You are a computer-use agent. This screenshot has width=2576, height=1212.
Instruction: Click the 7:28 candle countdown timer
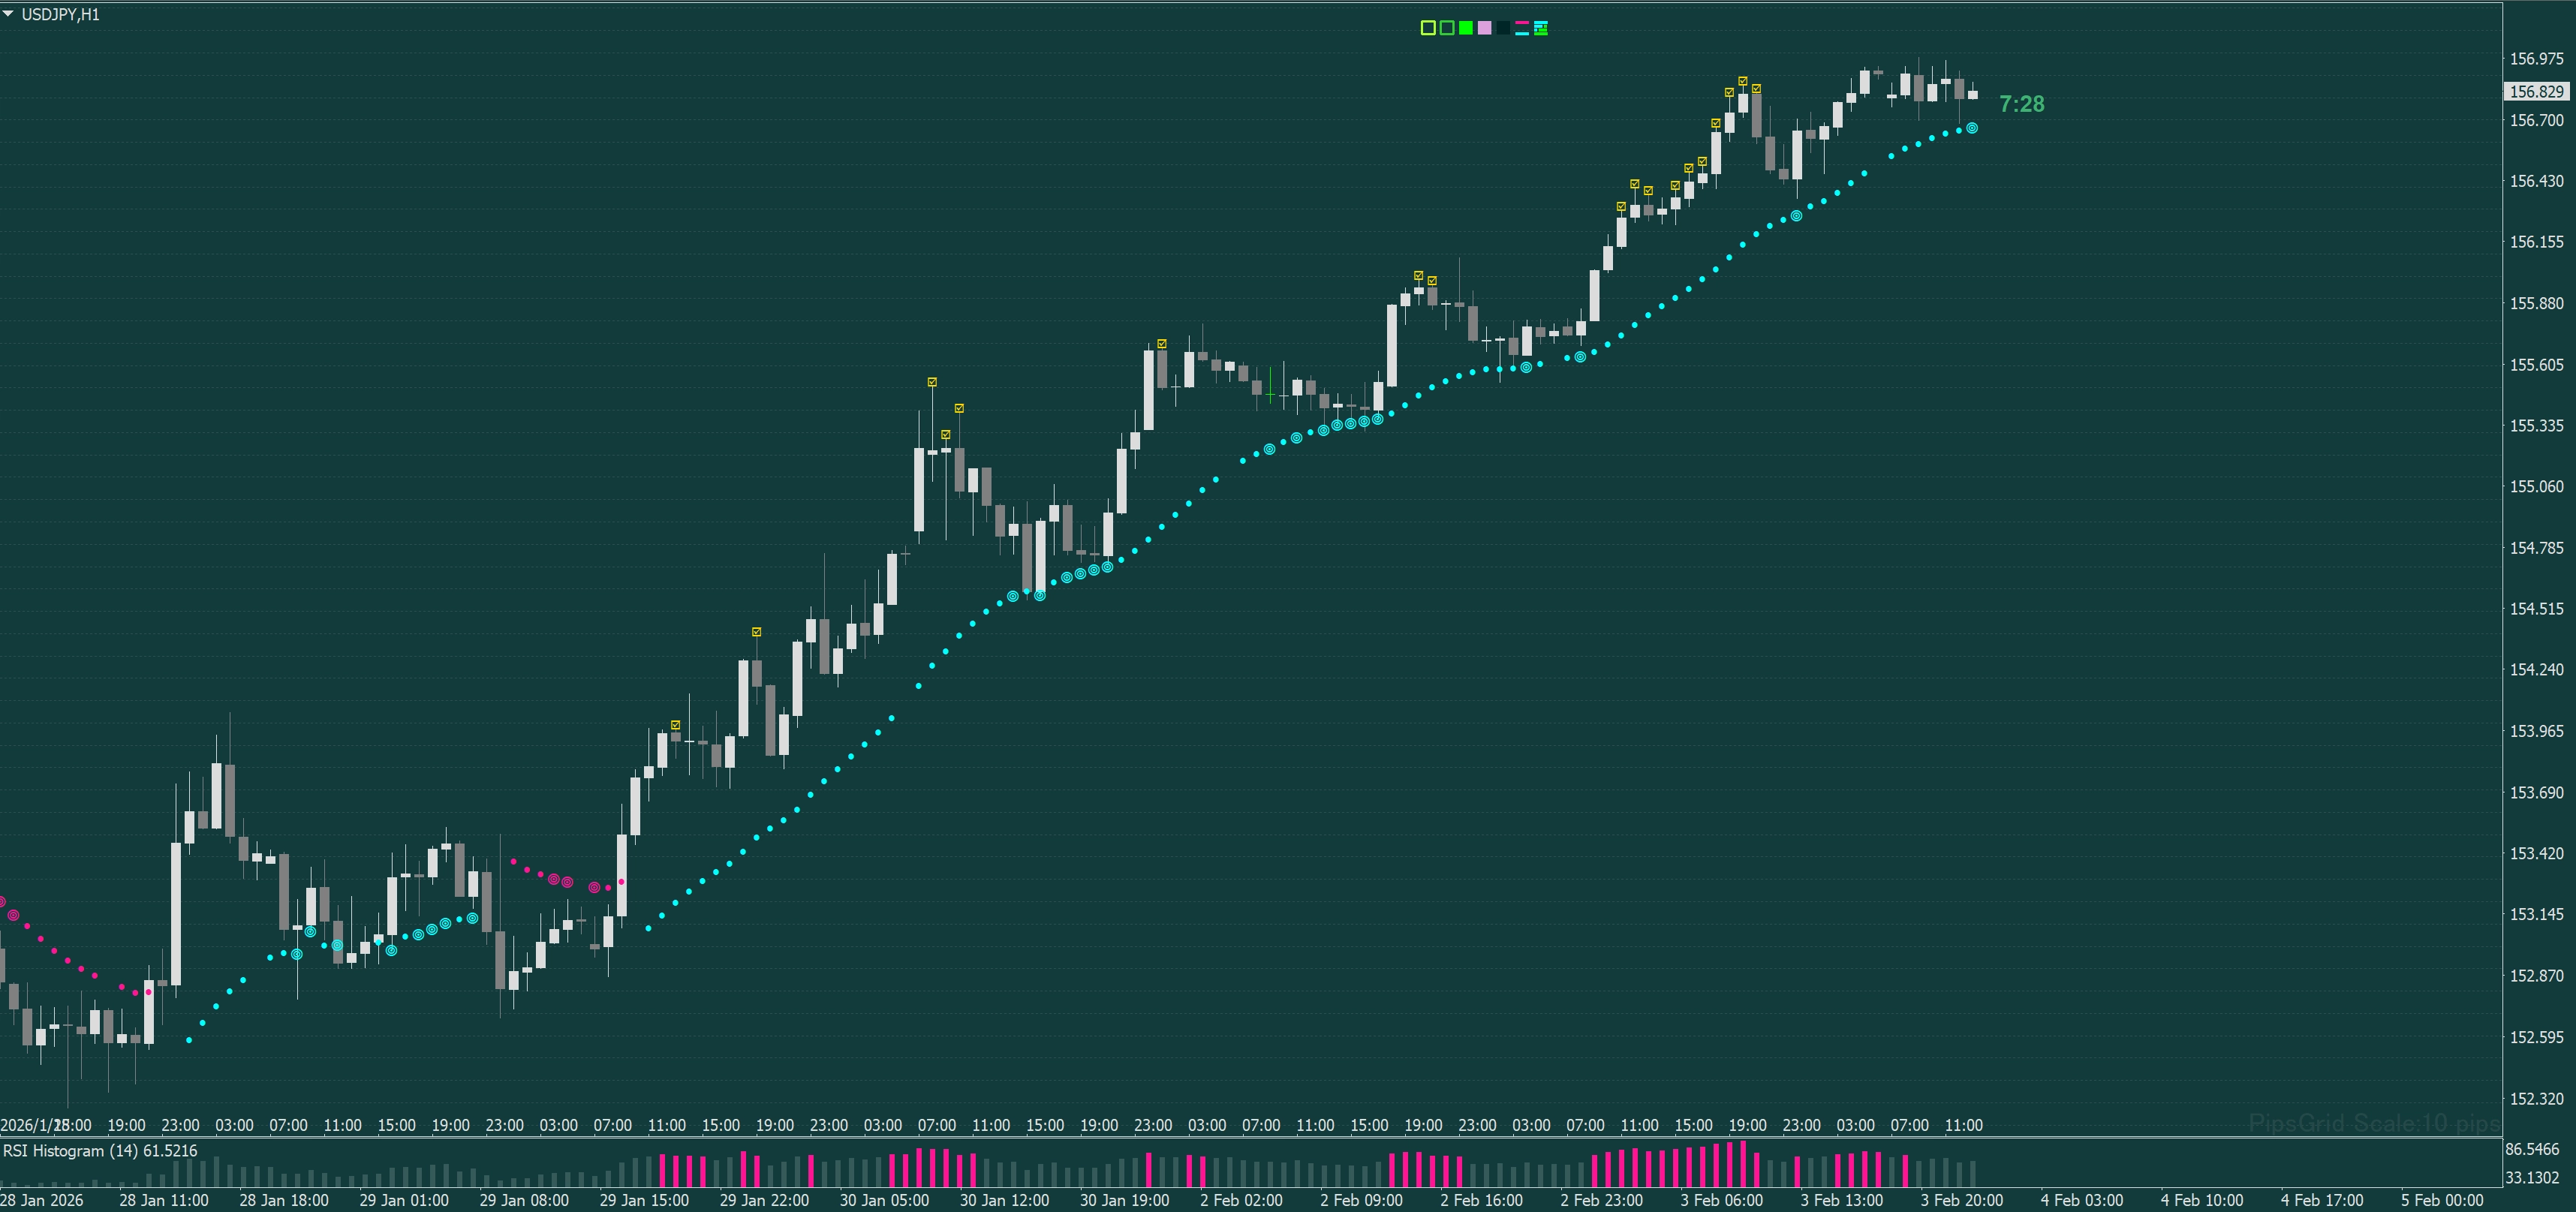[2021, 104]
